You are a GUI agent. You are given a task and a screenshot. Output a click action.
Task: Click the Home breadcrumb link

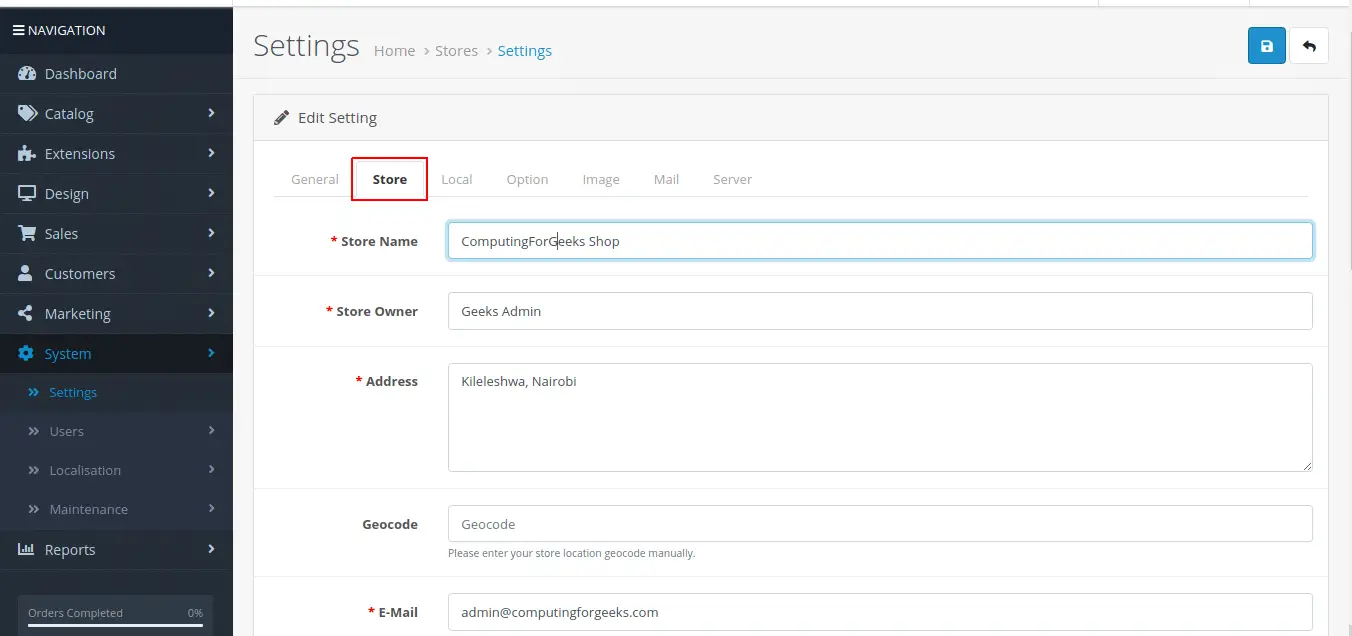point(394,50)
